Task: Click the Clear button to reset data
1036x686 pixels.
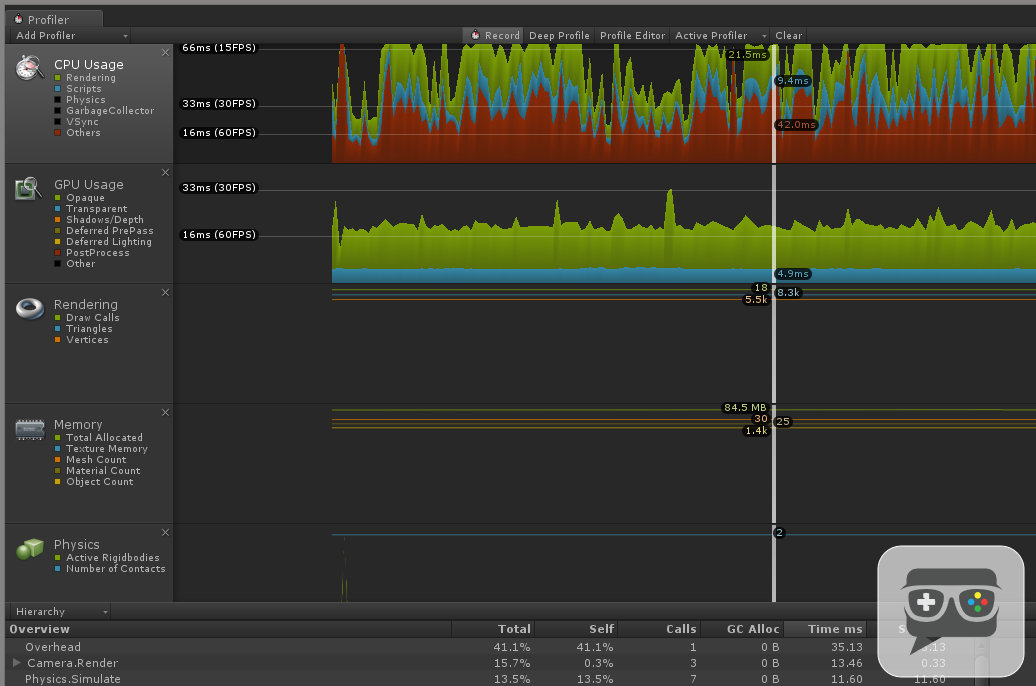Action: pos(788,34)
